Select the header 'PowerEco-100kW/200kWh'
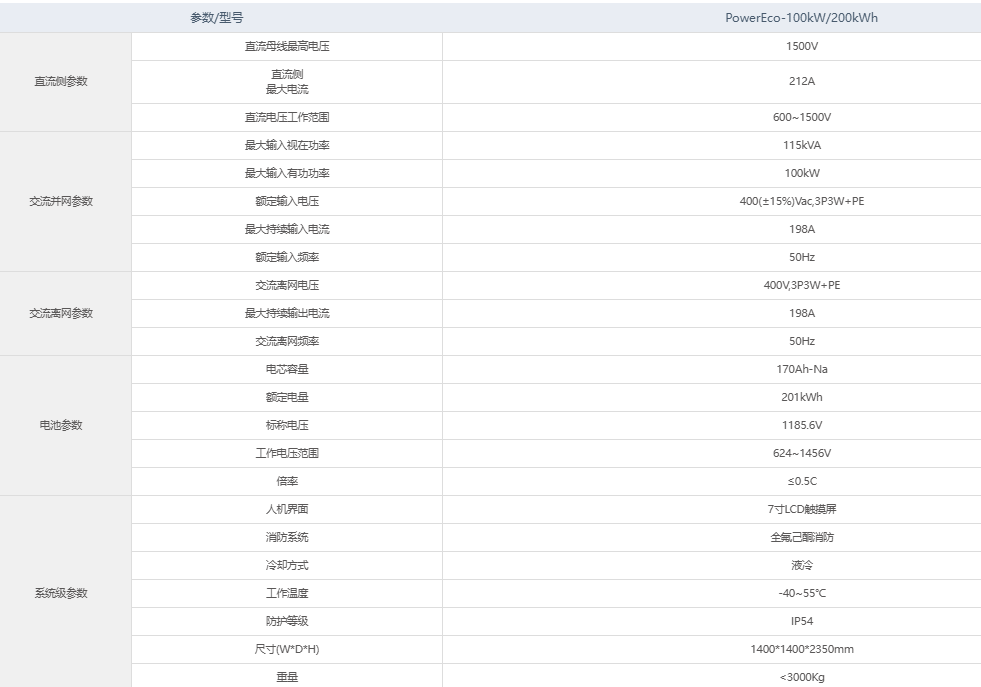Viewport: 981px width, 687px height. (x=801, y=18)
